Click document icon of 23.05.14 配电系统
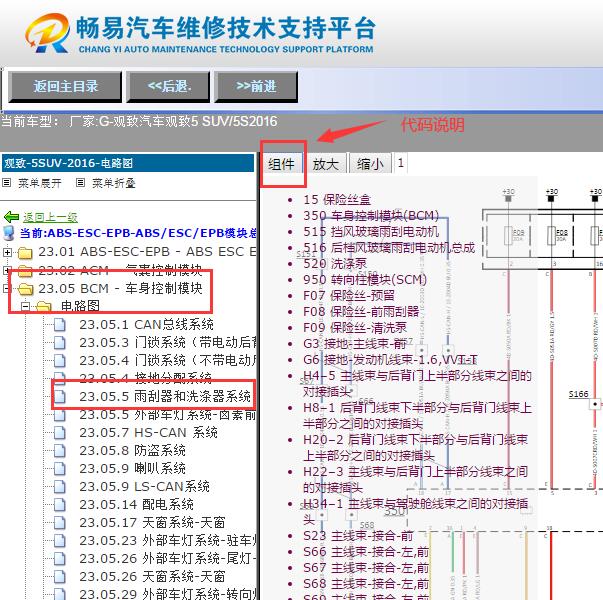 (x=60, y=504)
